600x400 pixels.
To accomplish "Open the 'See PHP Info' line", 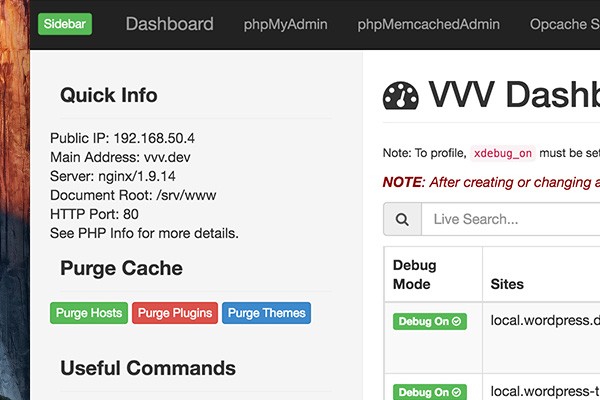I will coord(144,233).
